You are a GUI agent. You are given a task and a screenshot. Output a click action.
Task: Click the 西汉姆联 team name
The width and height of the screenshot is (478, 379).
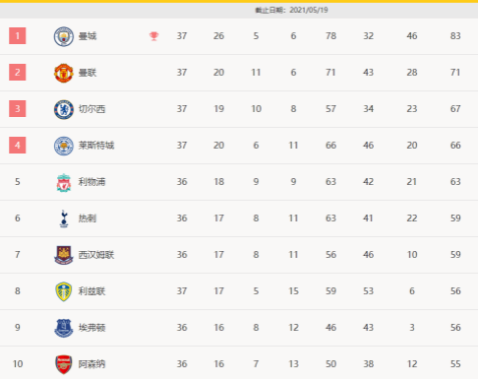[96, 255]
